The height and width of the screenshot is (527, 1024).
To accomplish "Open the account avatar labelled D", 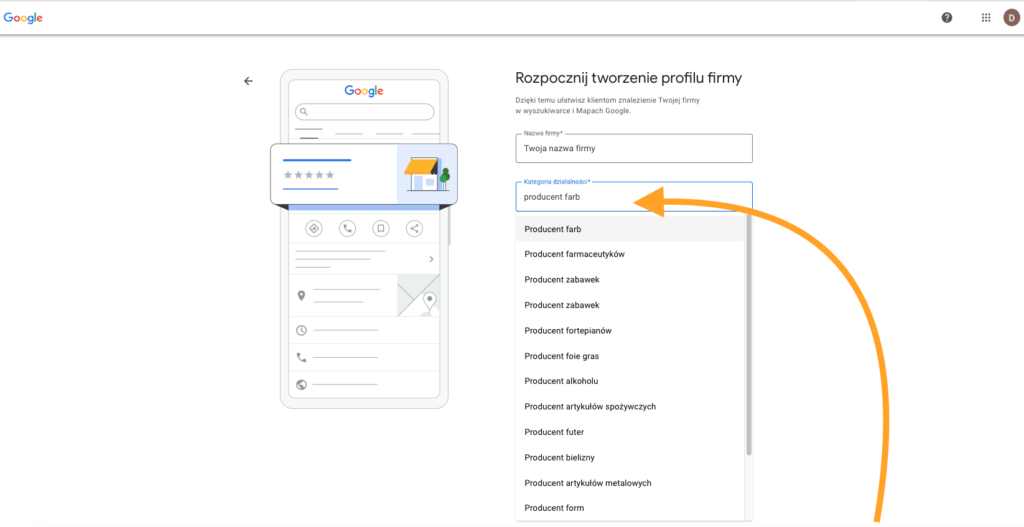I will (1012, 18).
